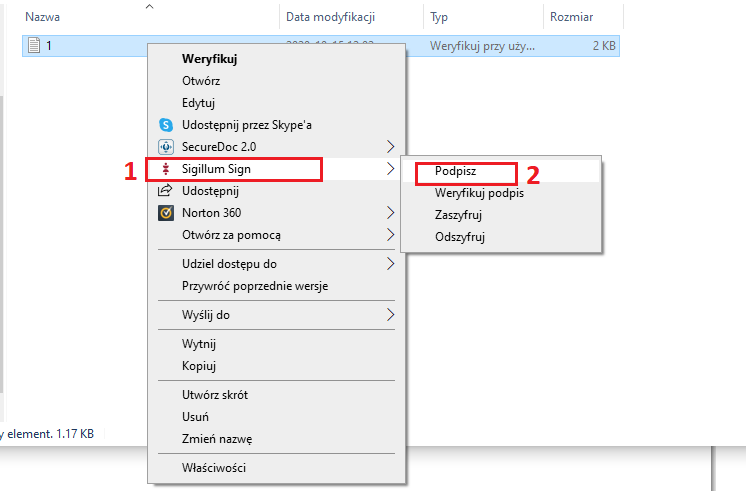The image size is (746, 491).
Task: Expand the Otwórz za pomocą submenu arrow
Action: (391, 235)
